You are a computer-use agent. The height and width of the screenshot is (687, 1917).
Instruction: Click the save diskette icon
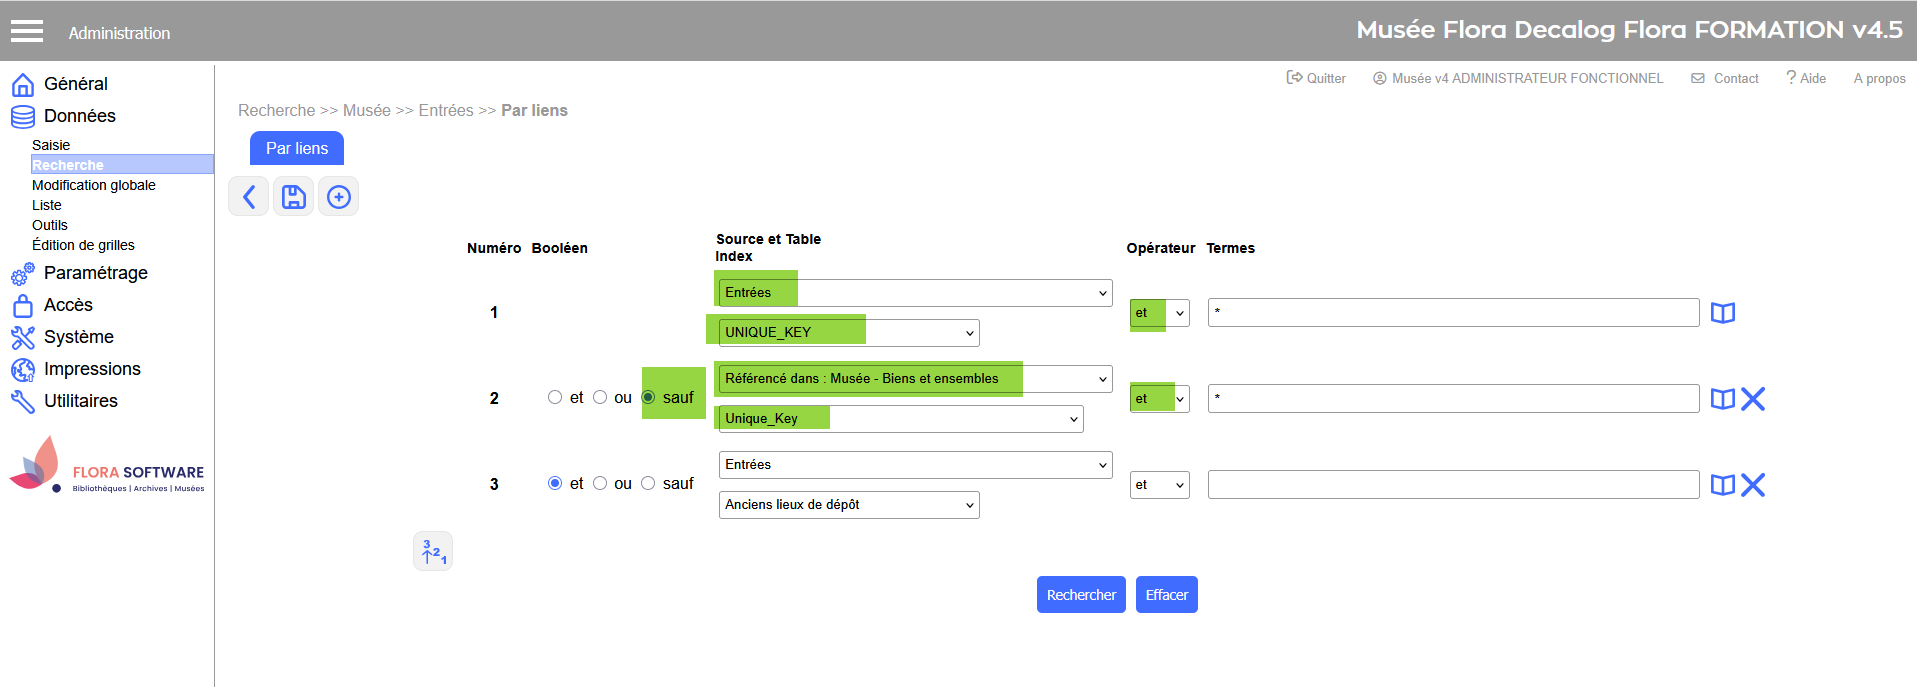pos(294,197)
